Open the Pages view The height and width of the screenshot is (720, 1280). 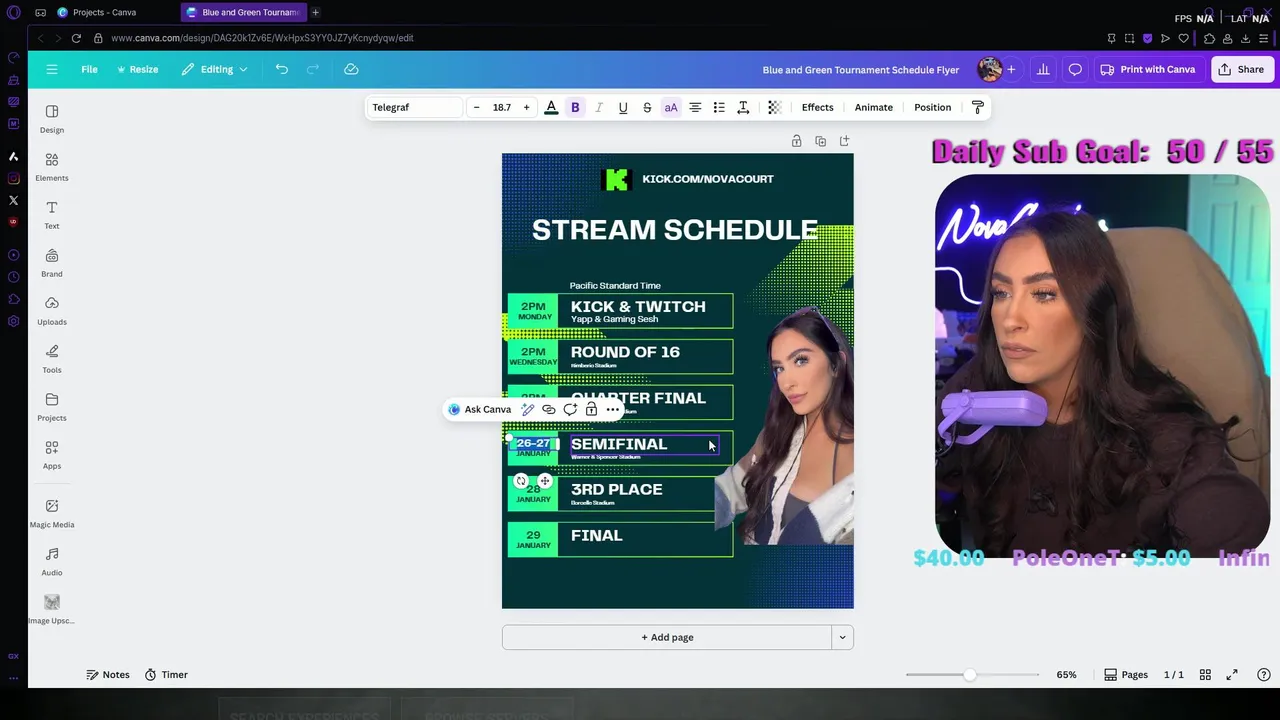(x=1126, y=675)
